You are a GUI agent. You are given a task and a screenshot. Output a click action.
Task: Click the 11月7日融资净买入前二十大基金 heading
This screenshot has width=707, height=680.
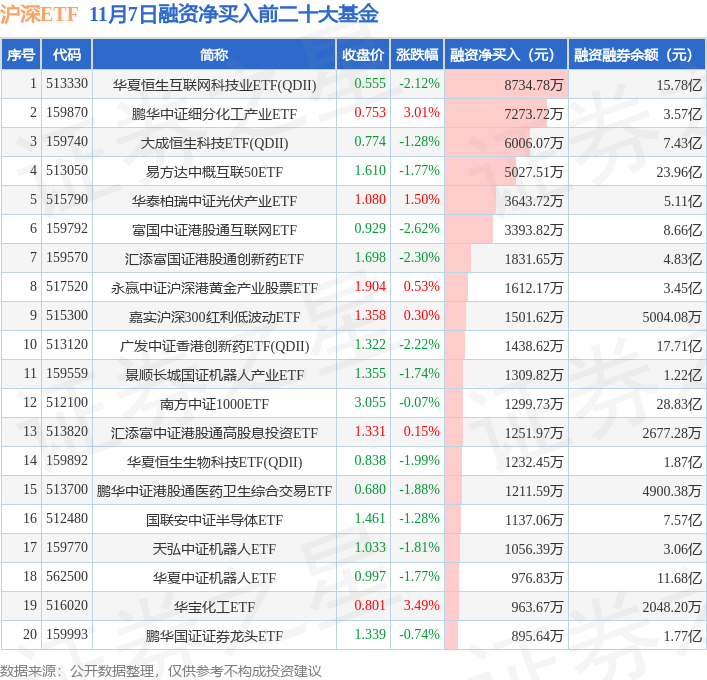[x=234, y=14]
